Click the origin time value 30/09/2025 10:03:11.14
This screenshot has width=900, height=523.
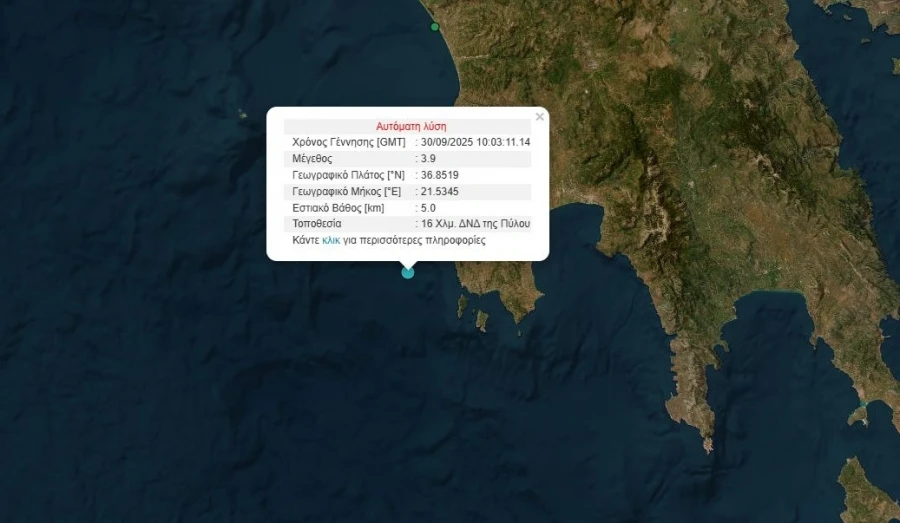point(475,142)
